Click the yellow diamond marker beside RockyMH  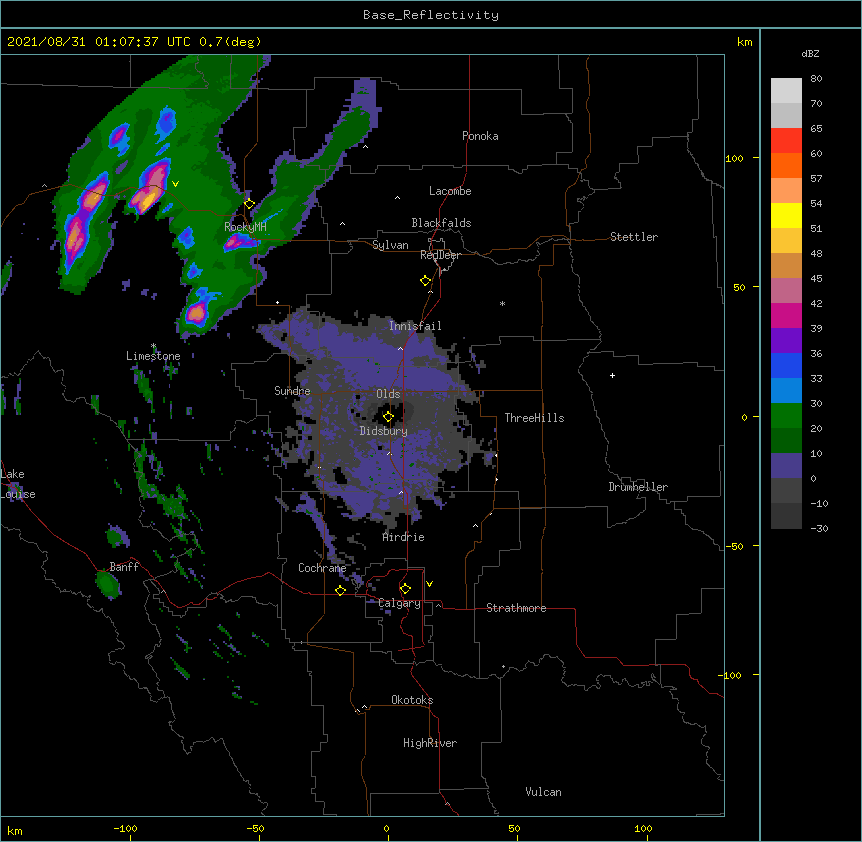pos(250,204)
